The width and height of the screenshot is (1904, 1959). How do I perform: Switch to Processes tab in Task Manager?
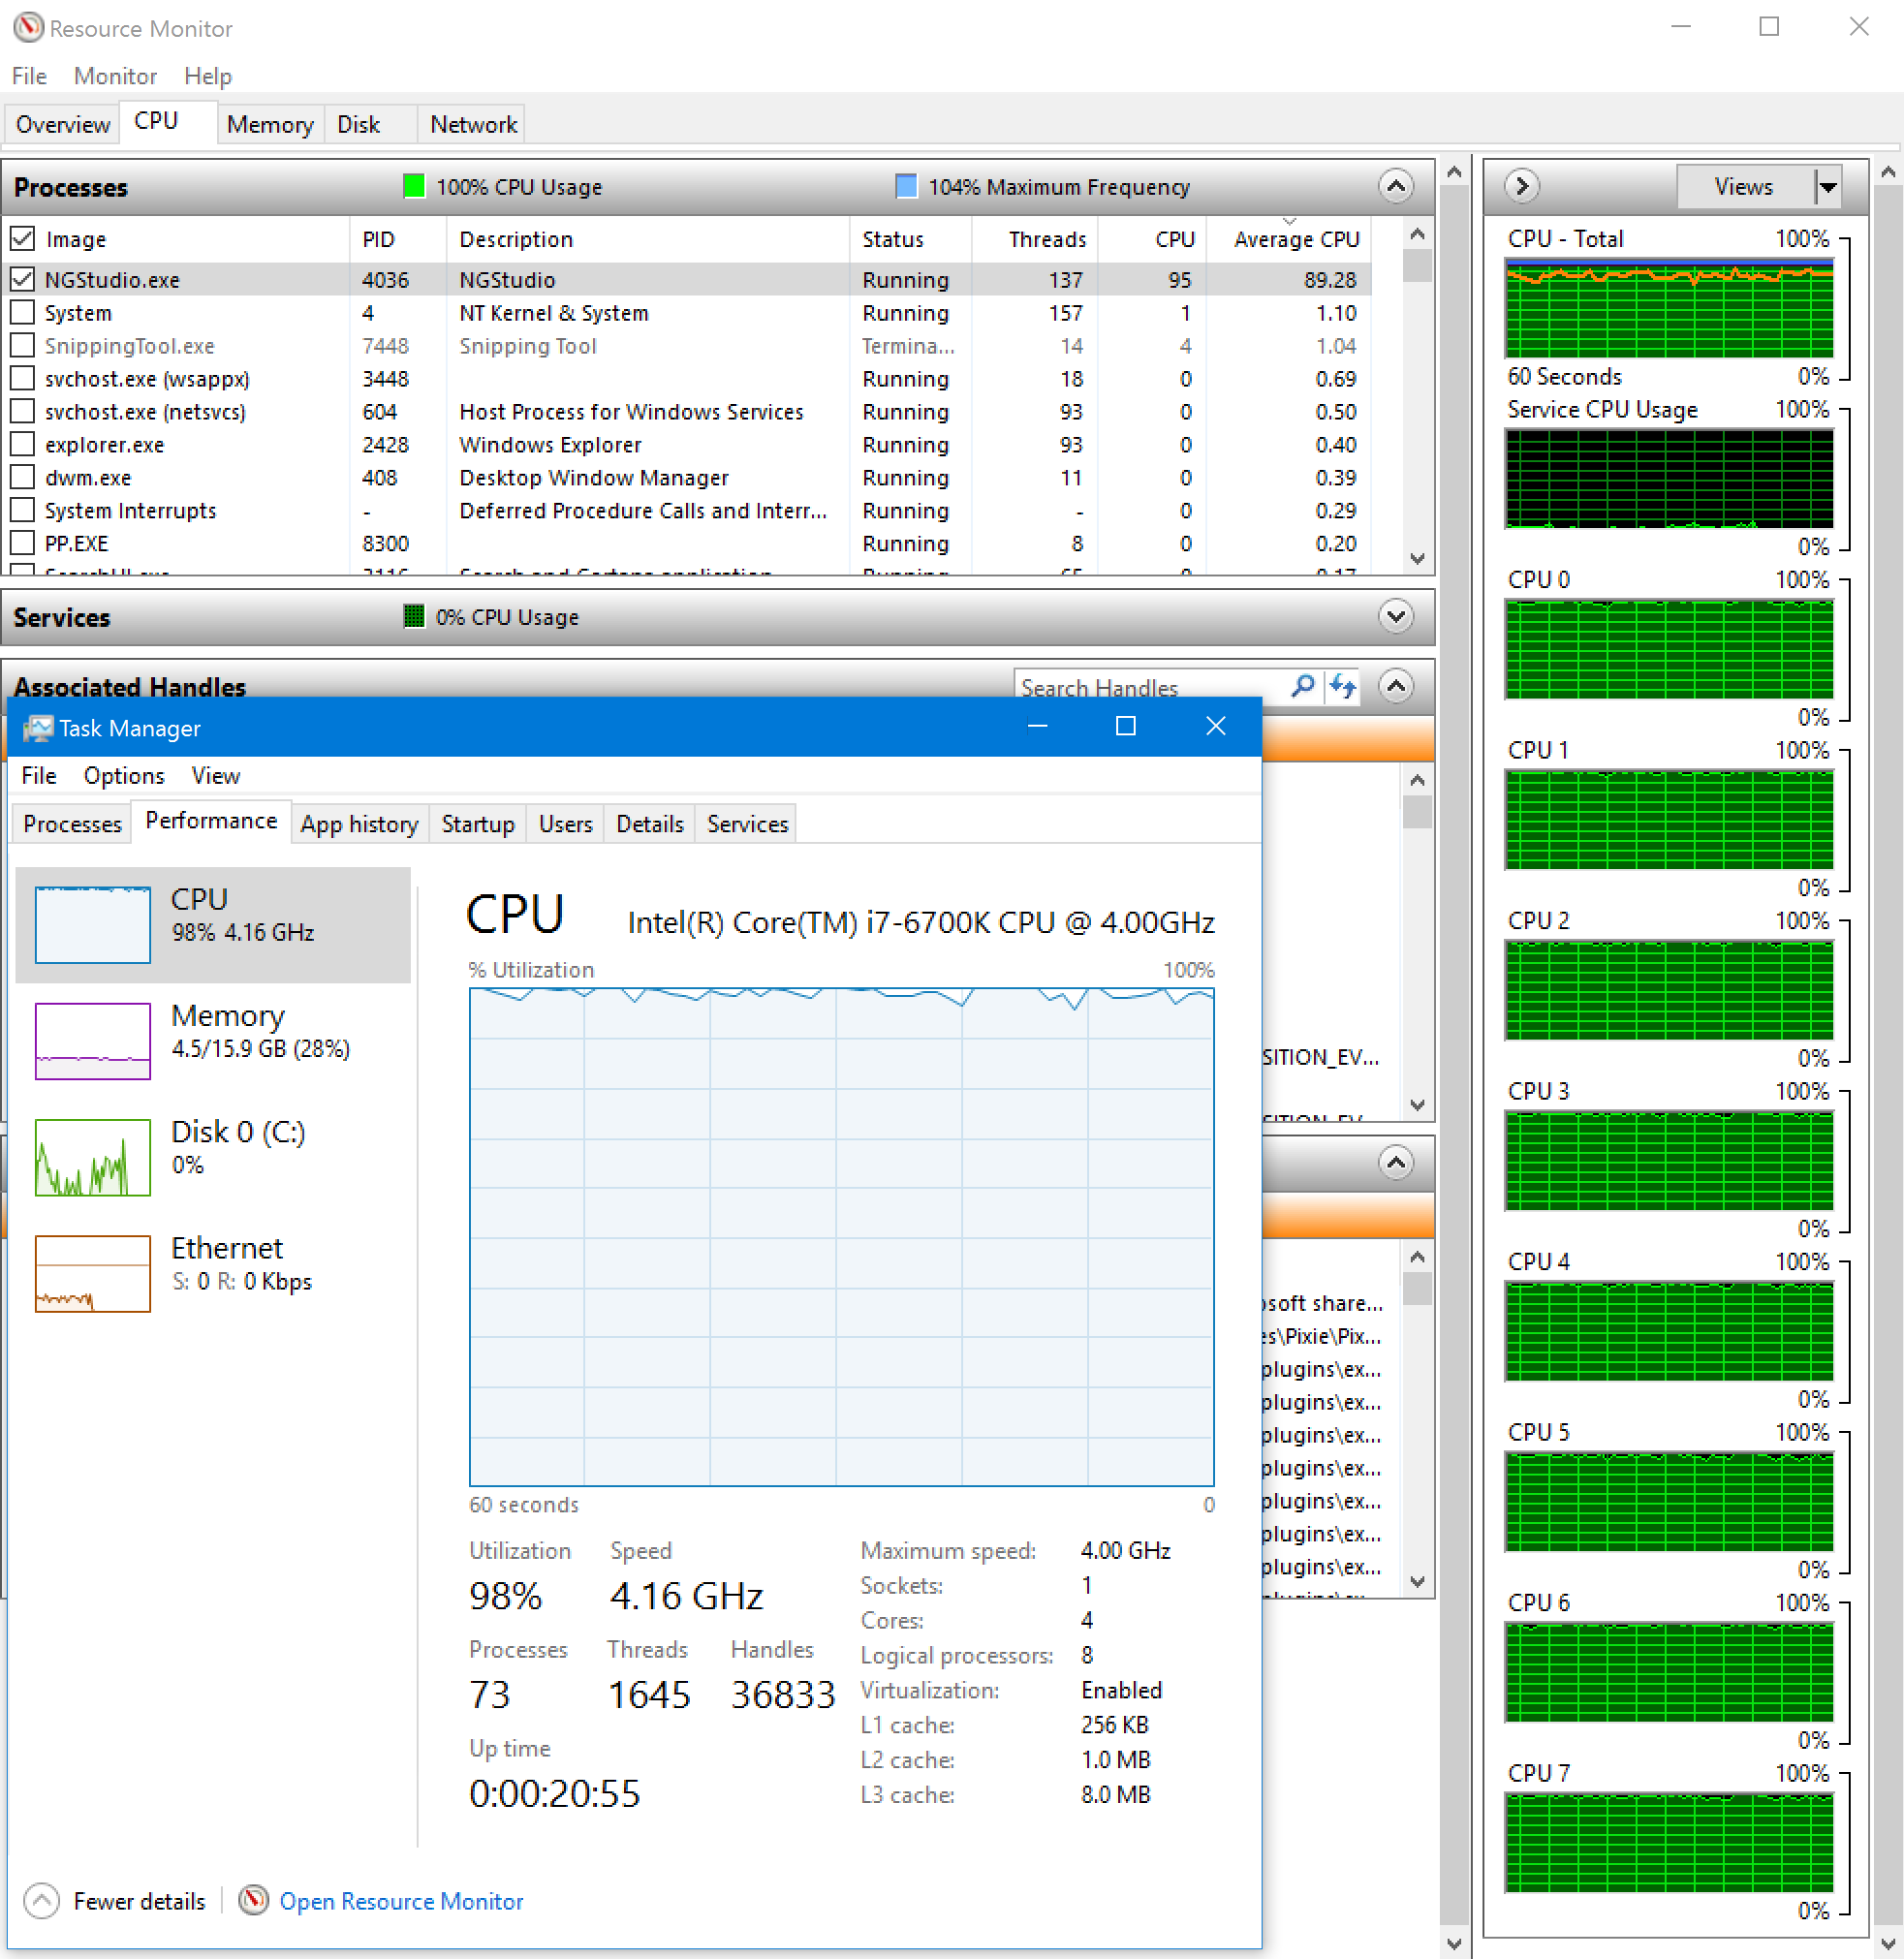click(x=72, y=824)
